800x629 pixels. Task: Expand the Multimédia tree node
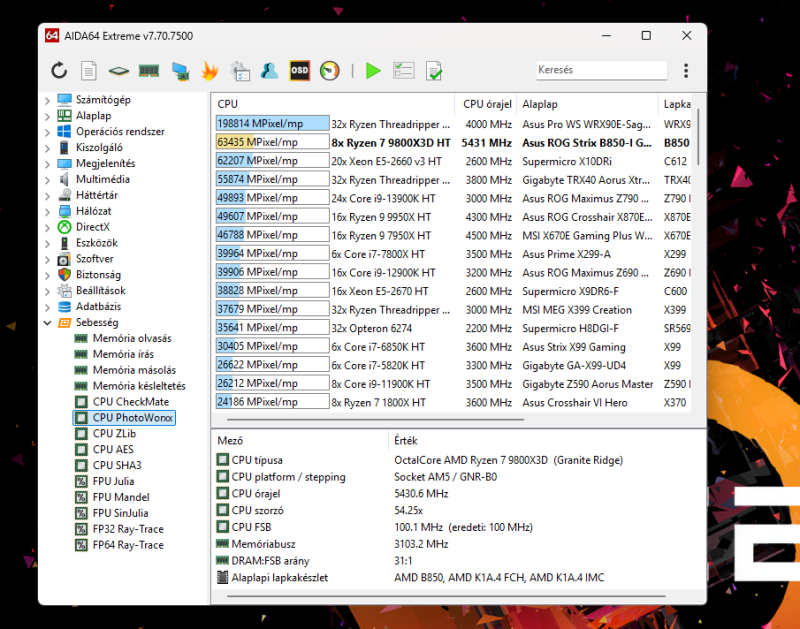tap(47, 180)
